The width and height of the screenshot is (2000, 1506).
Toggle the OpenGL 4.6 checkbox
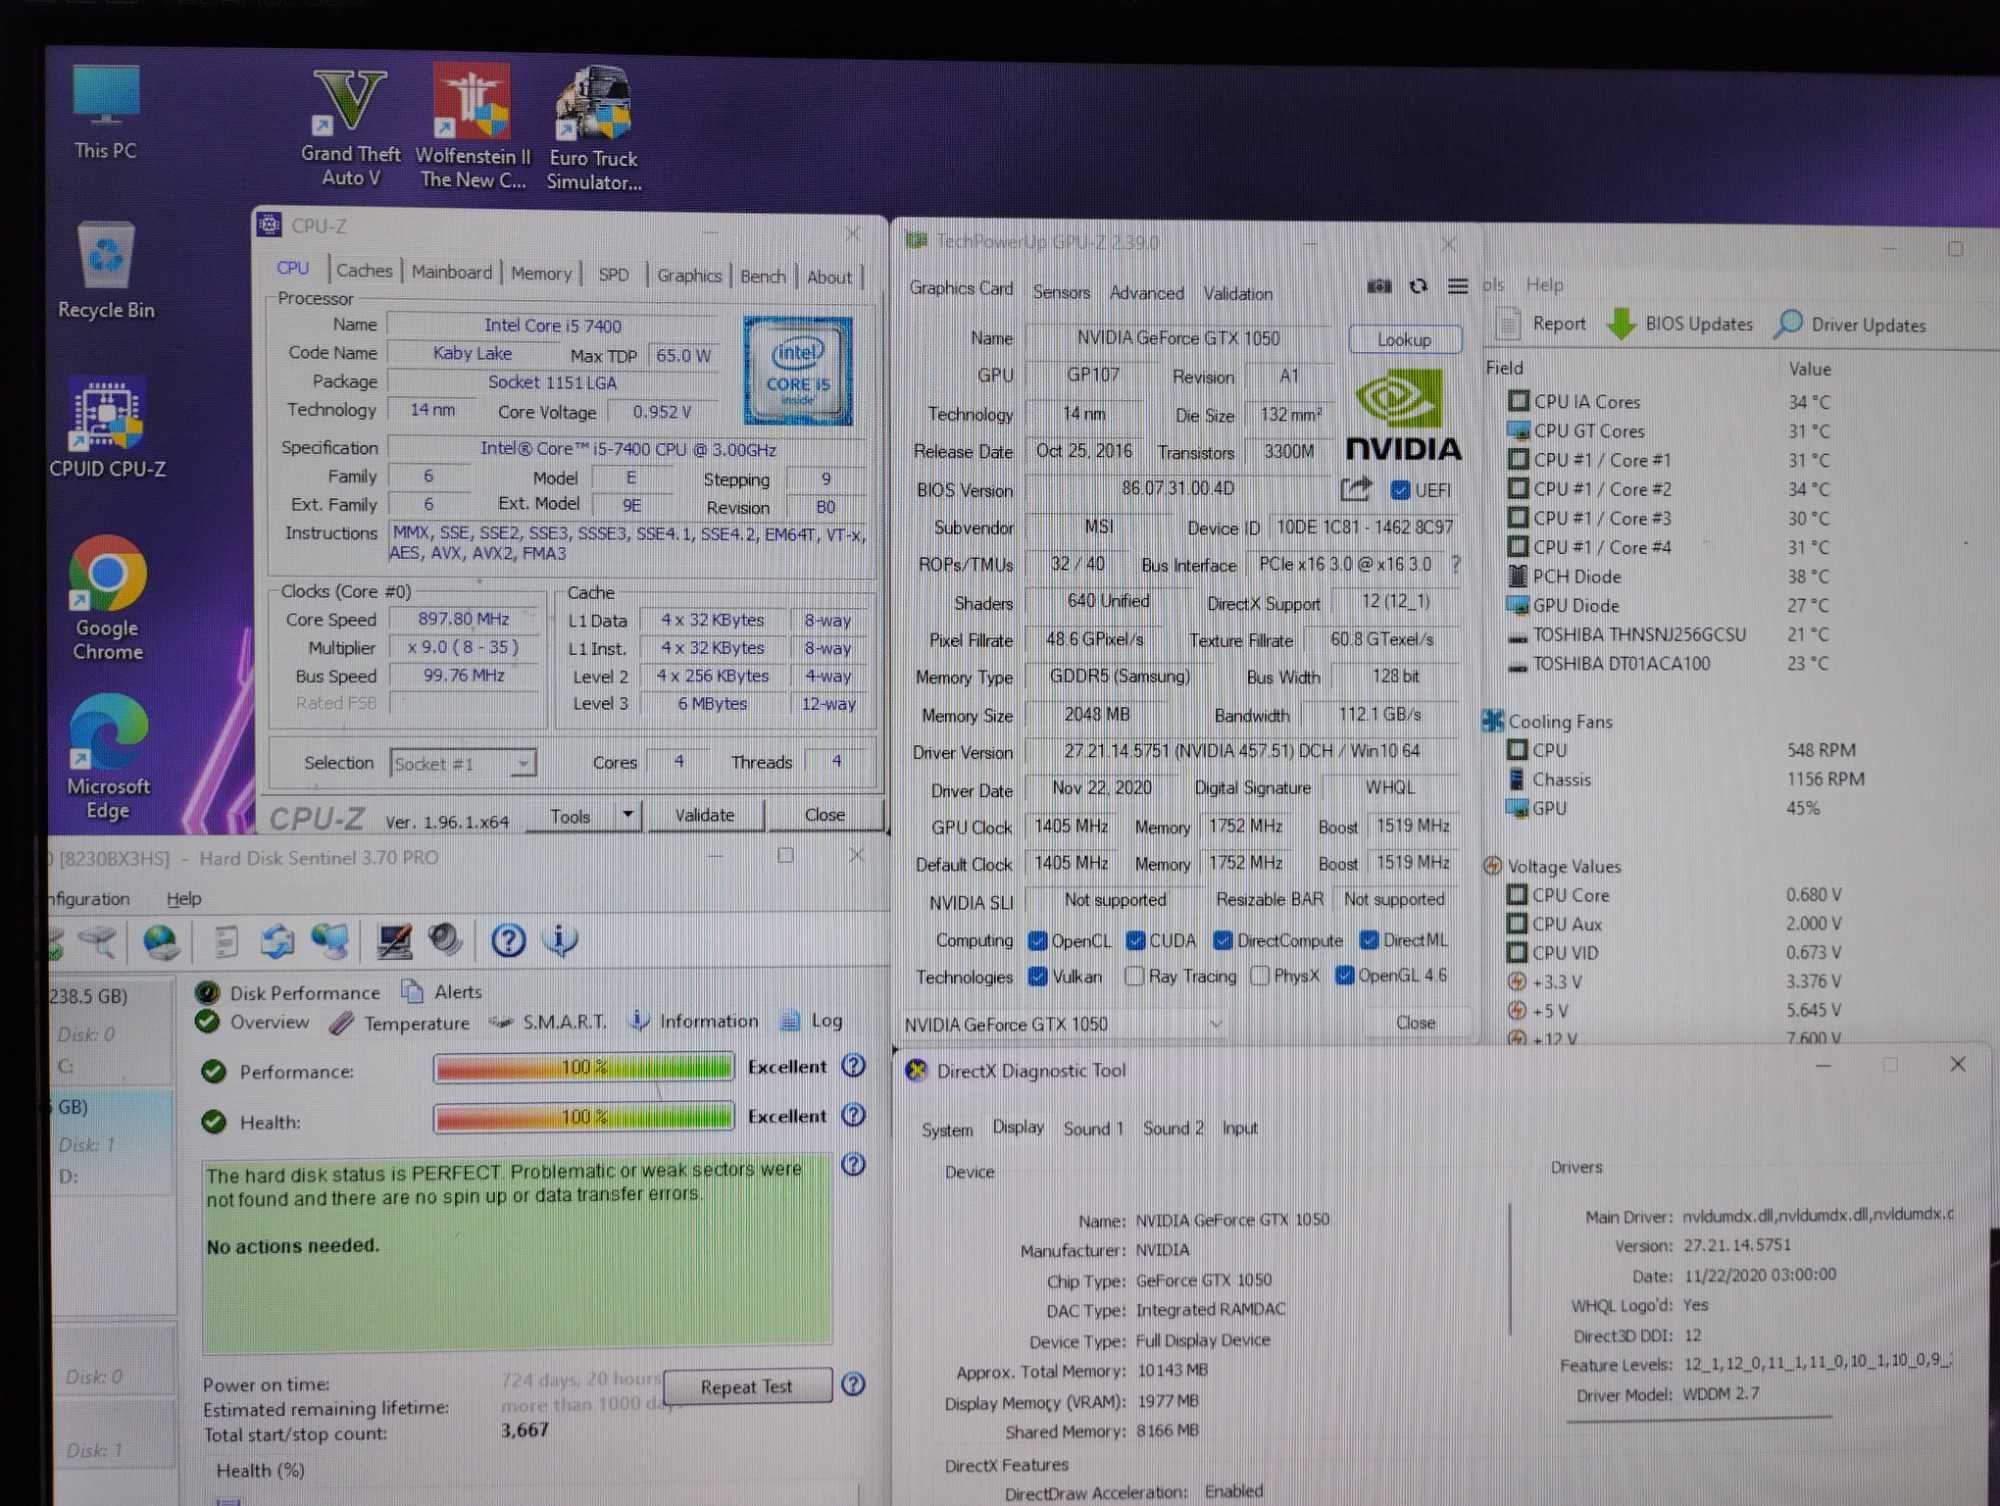point(1344,975)
